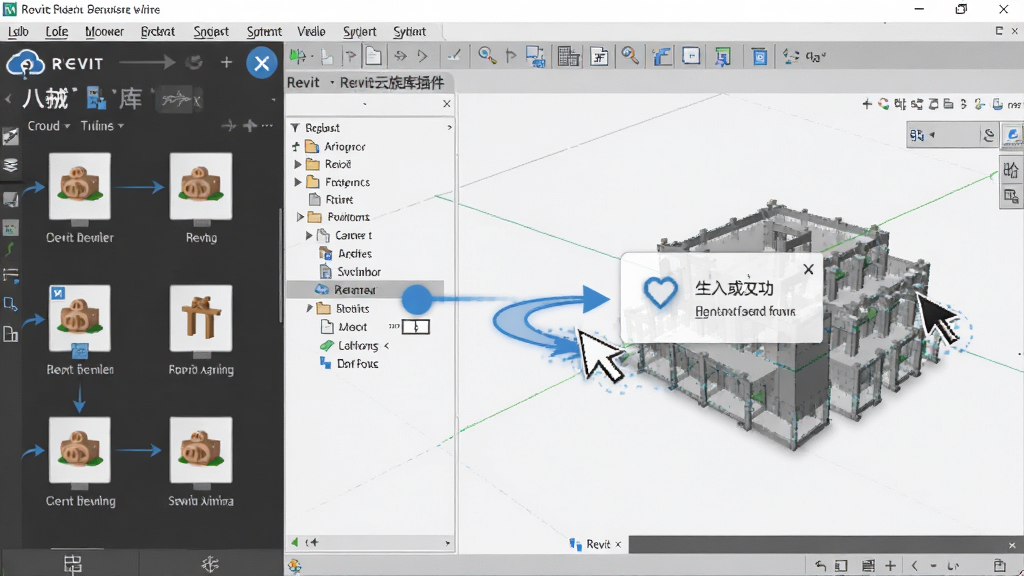Click the layers icon in left sidebar

point(10,165)
